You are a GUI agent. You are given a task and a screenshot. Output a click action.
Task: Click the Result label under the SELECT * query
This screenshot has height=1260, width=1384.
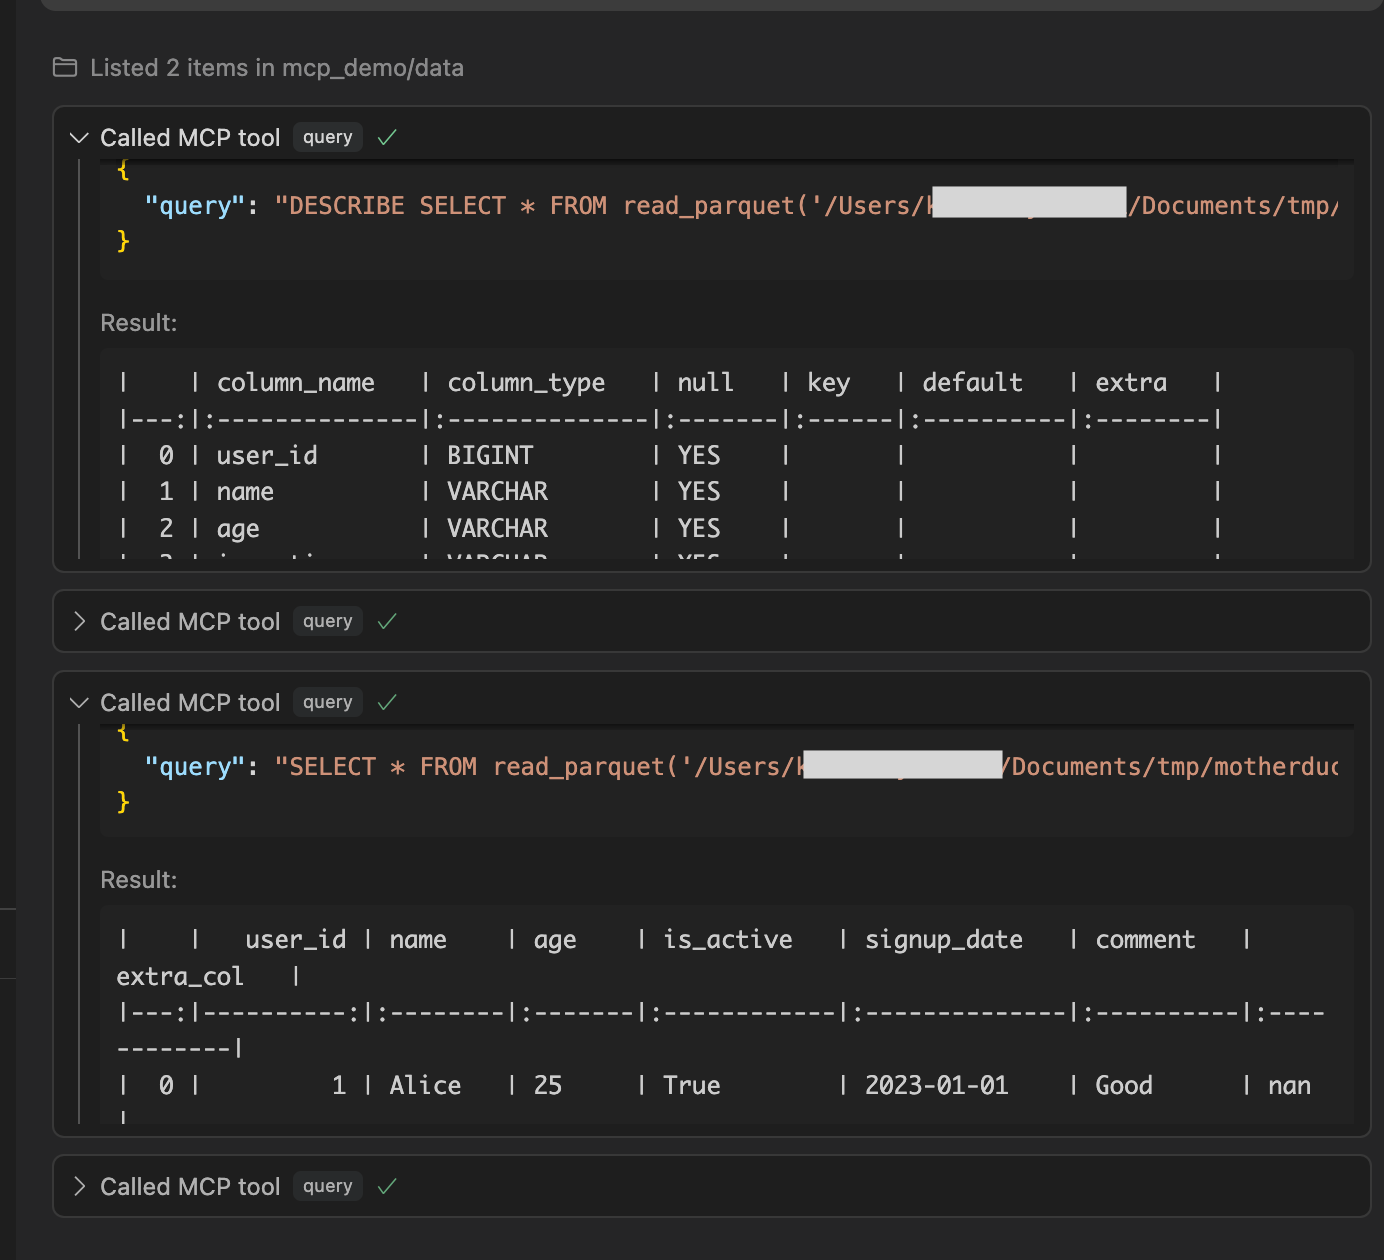139,880
